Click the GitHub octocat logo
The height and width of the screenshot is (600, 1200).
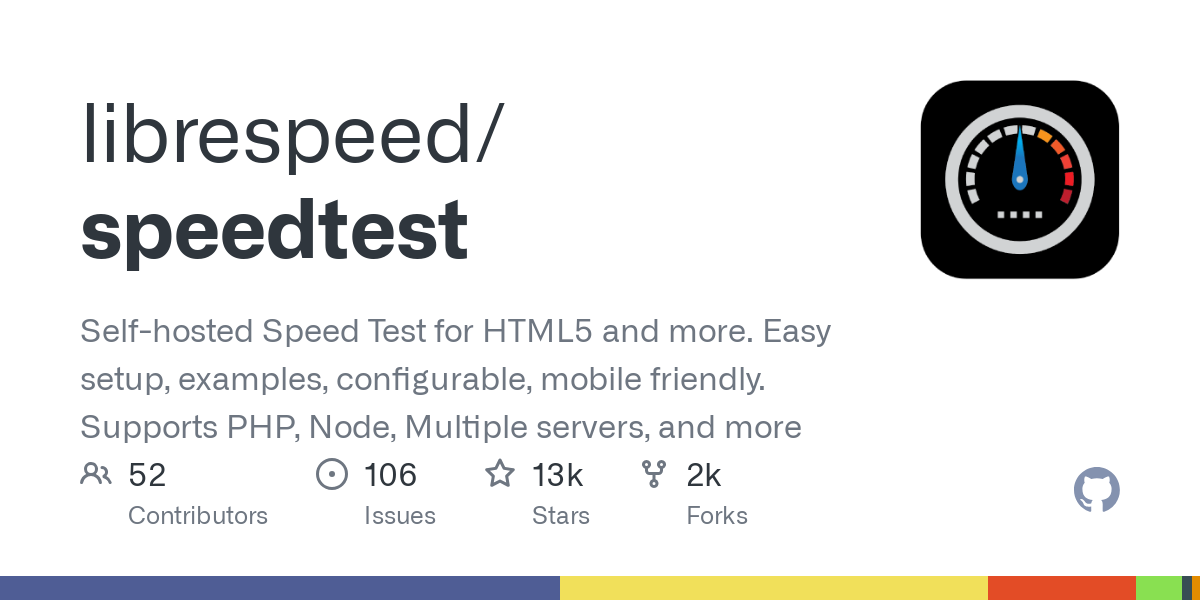(x=1097, y=491)
